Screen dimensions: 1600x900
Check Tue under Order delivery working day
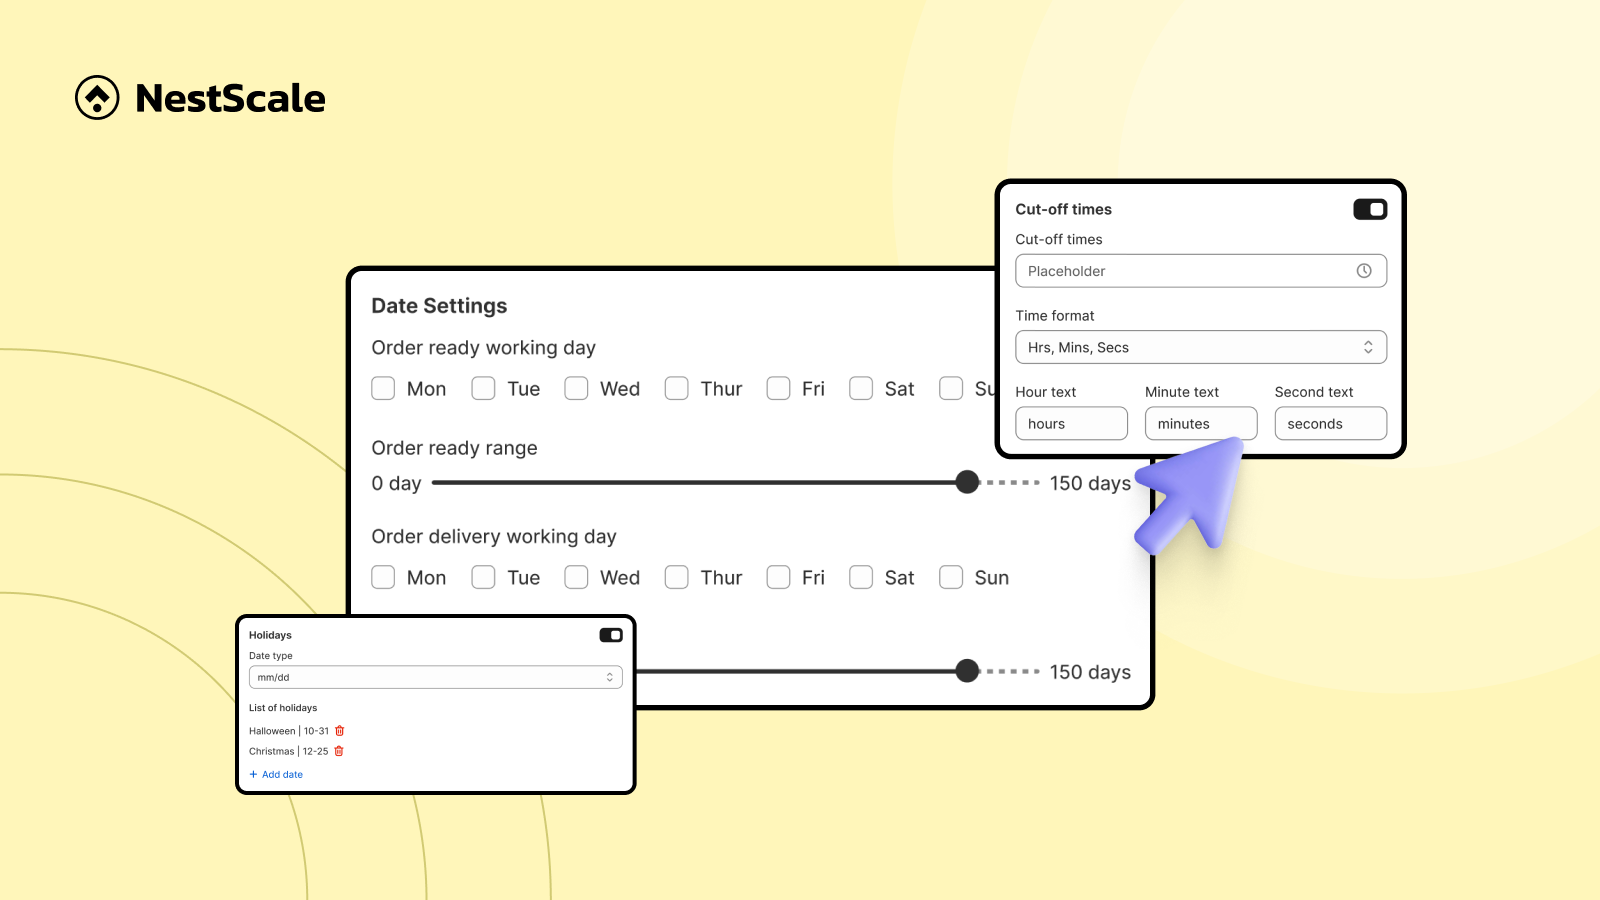pyautogui.click(x=484, y=577)
